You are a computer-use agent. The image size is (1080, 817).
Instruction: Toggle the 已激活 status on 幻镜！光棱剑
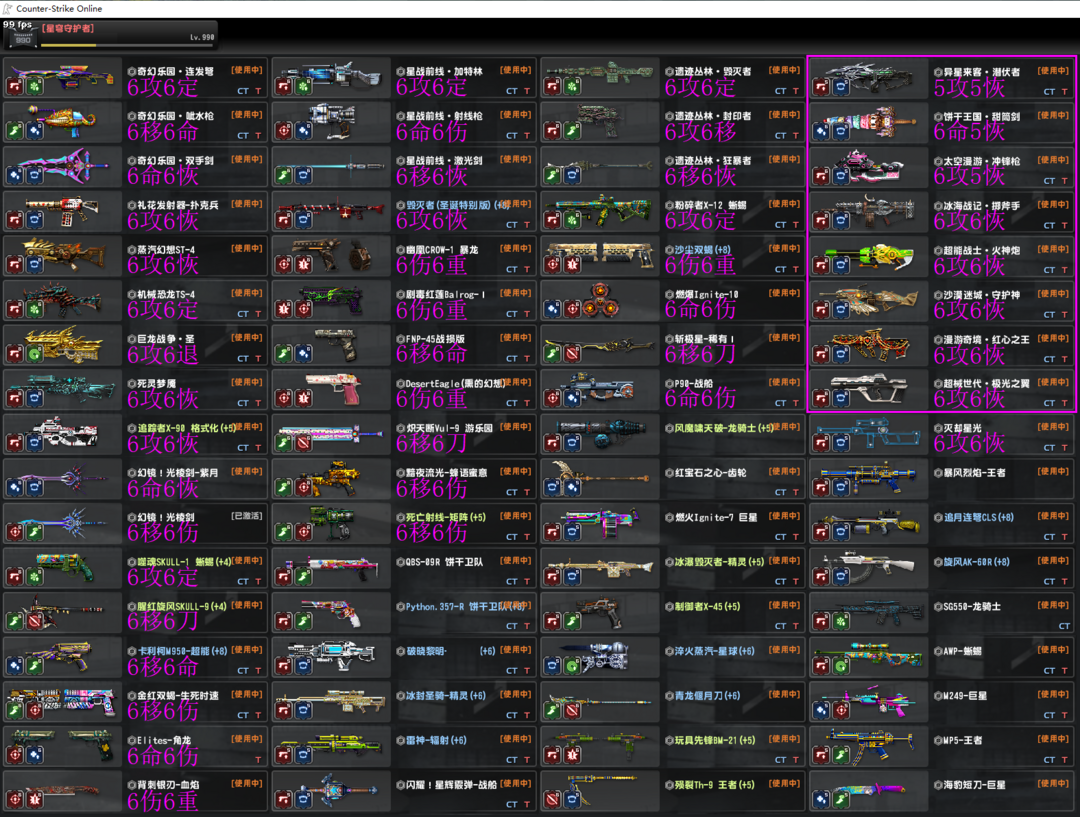tap(247, 516)
